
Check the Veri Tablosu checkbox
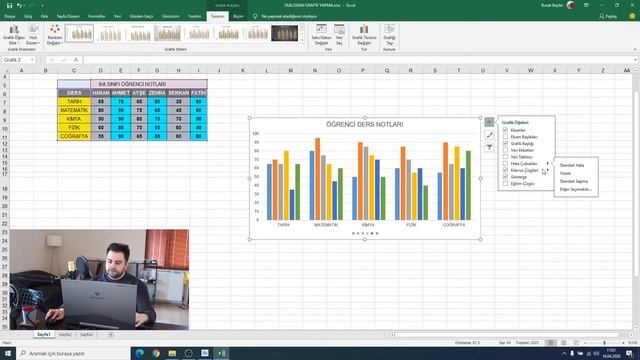(505, 157)
